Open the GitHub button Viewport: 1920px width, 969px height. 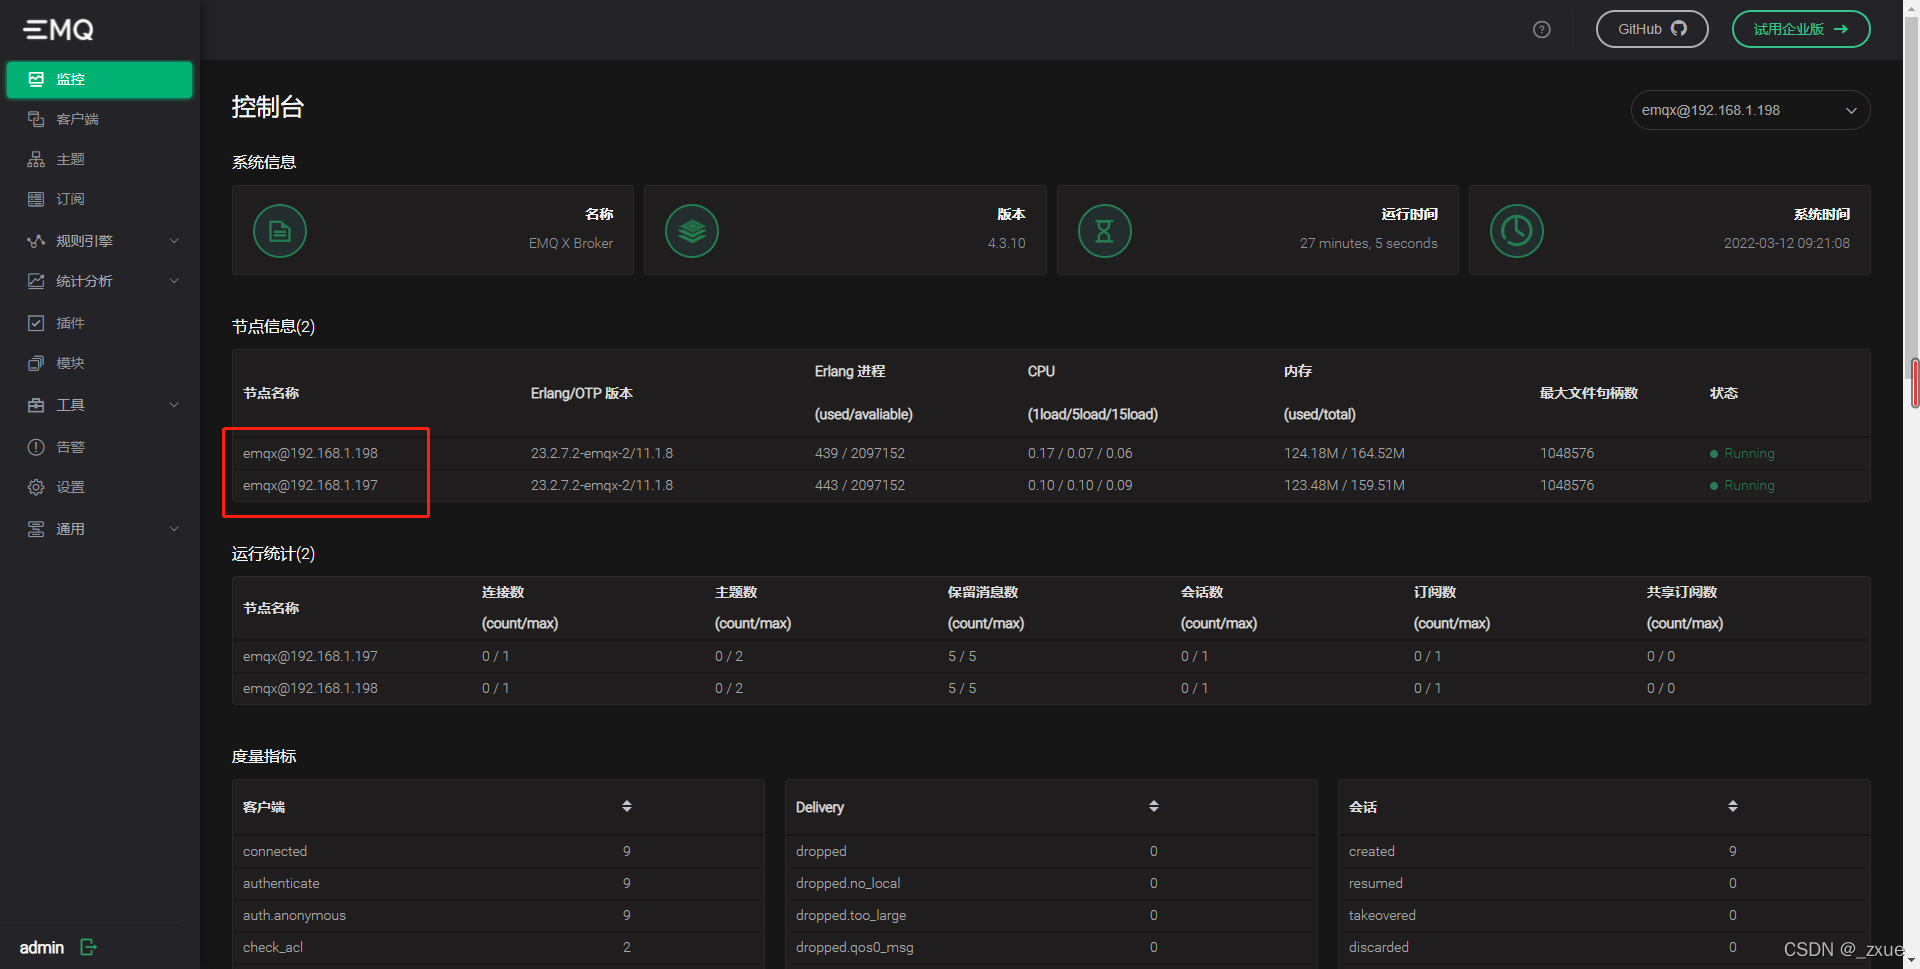[x=1652, y=29]
